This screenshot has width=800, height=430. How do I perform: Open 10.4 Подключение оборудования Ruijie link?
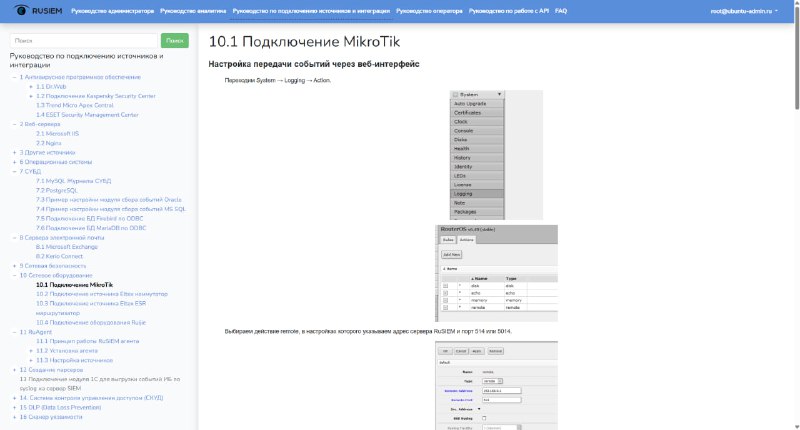tap(91, 322)
